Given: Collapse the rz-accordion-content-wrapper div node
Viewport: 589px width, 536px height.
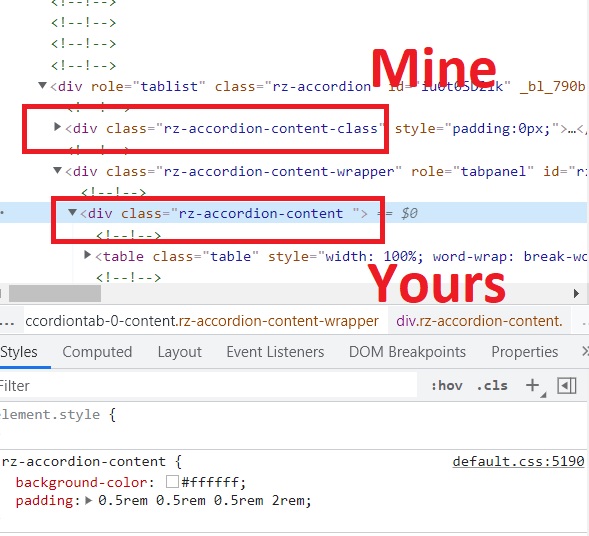Looking at the screenshot, I should 57,171.
